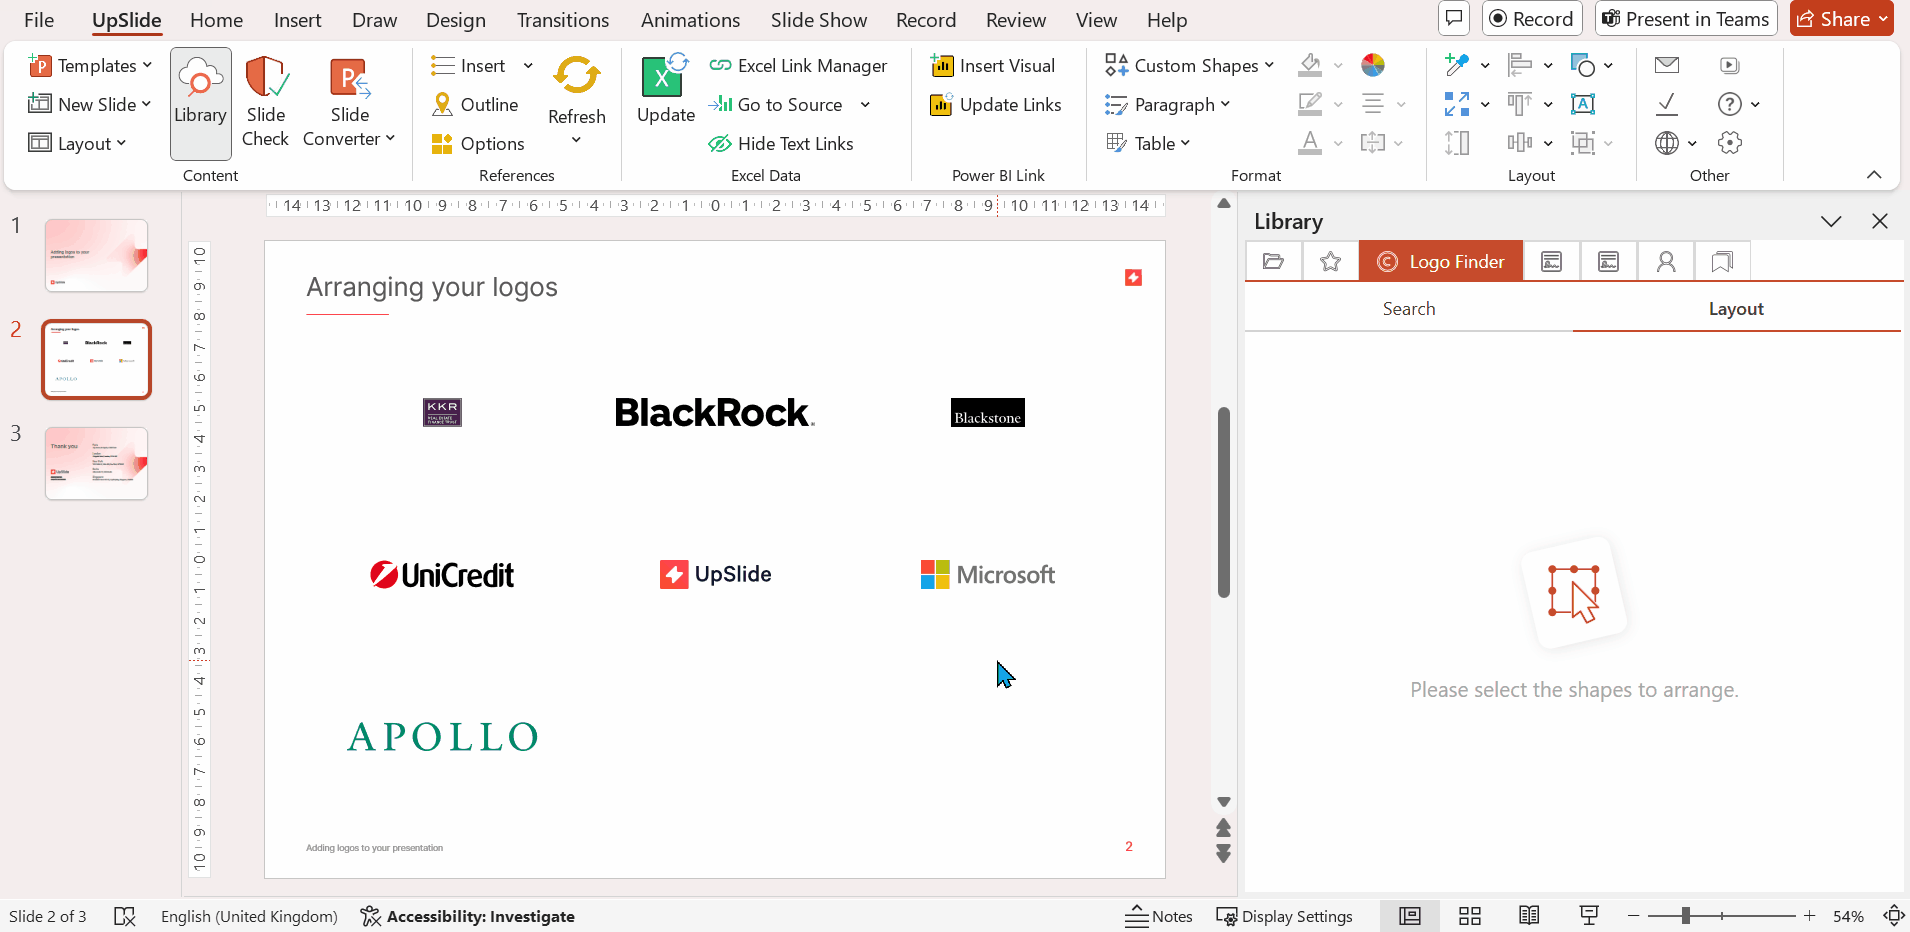
Task: Click Update Links for Power BI
Action: 996,104
